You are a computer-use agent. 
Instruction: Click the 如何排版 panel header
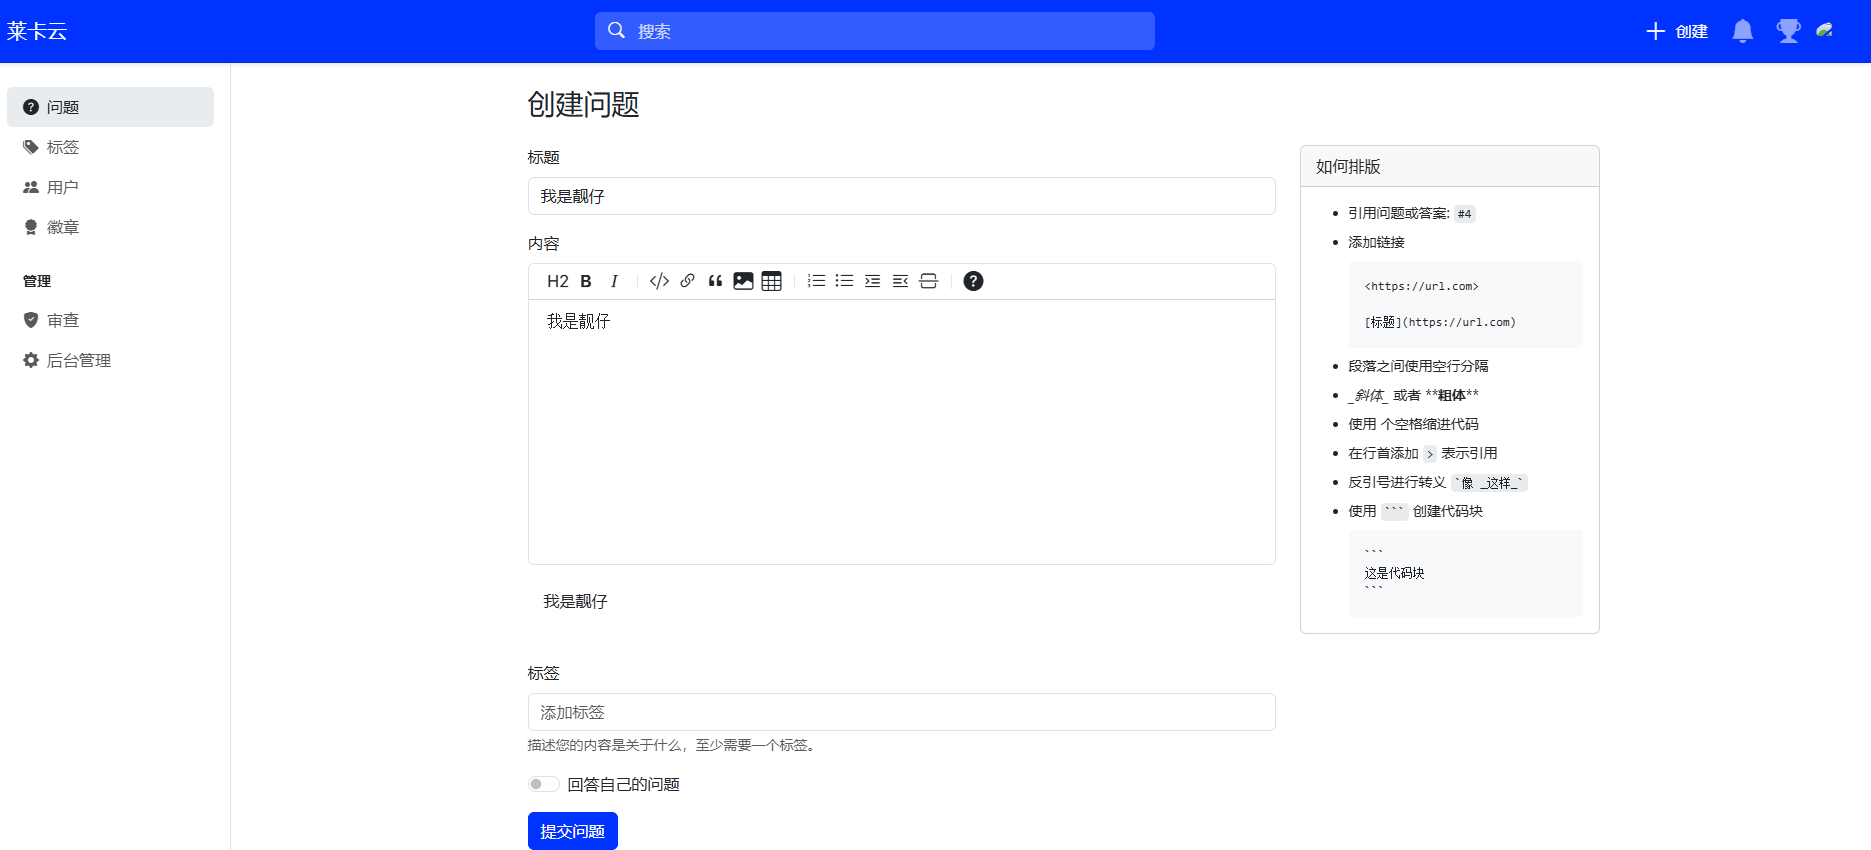coord(1450,166)
